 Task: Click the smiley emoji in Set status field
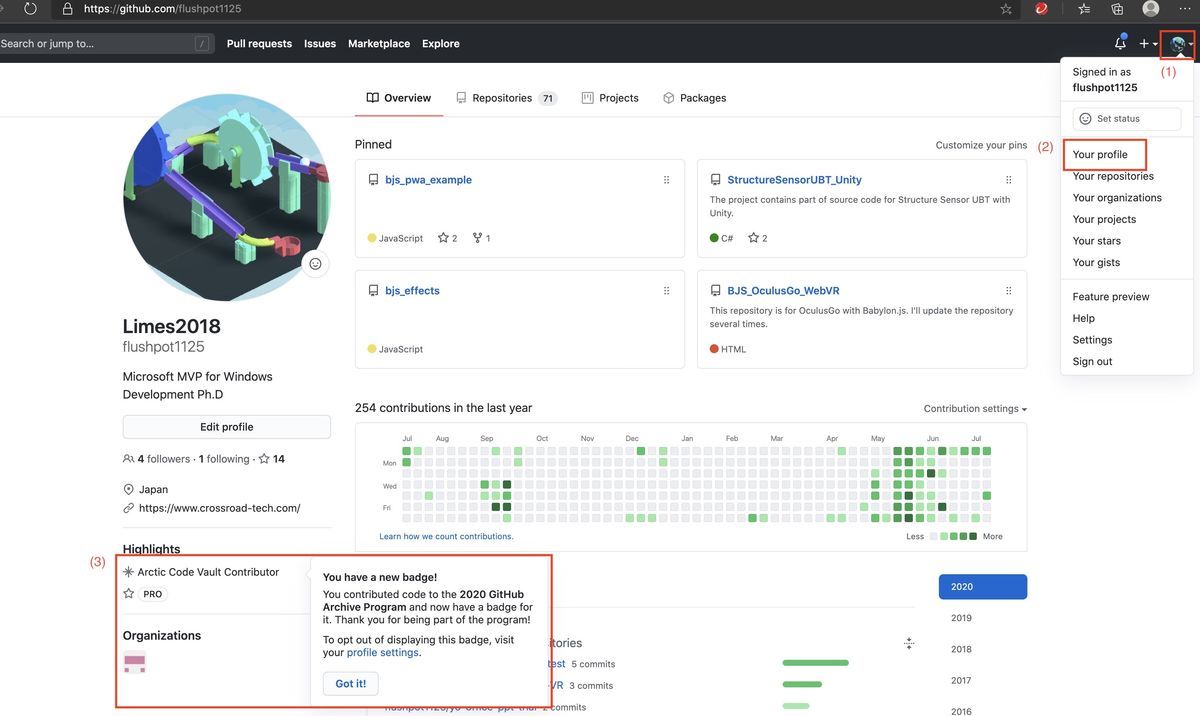click(1083, 116)
